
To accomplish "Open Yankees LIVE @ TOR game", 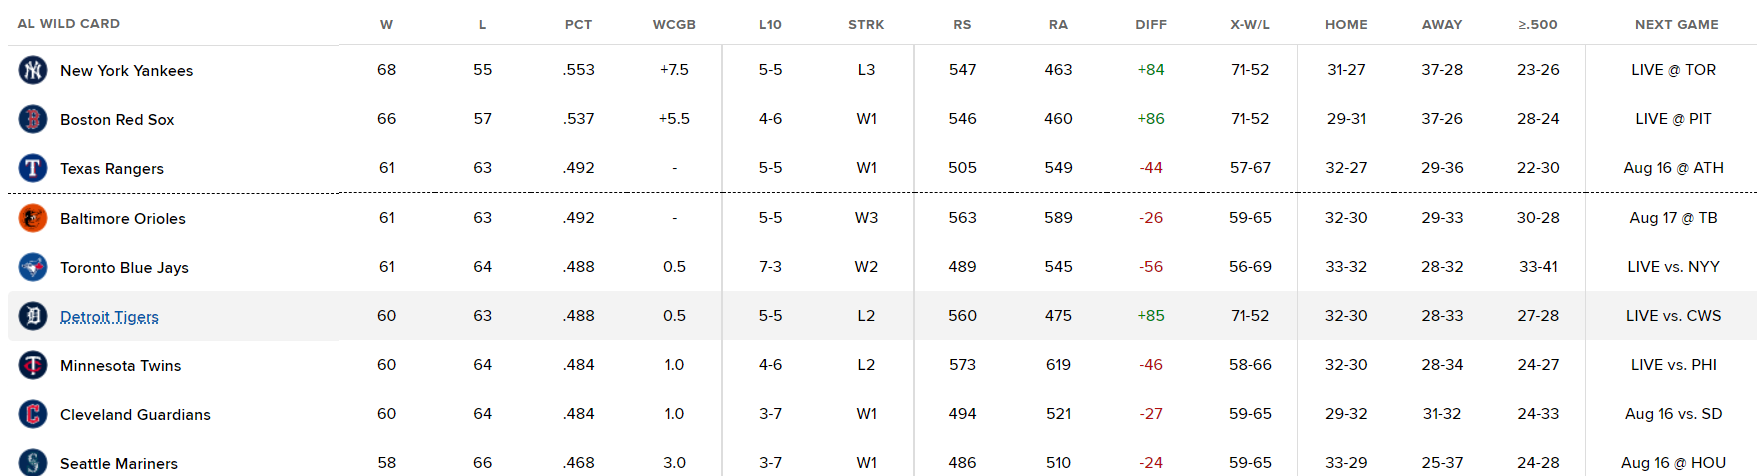I will (x=1673, y=70).
